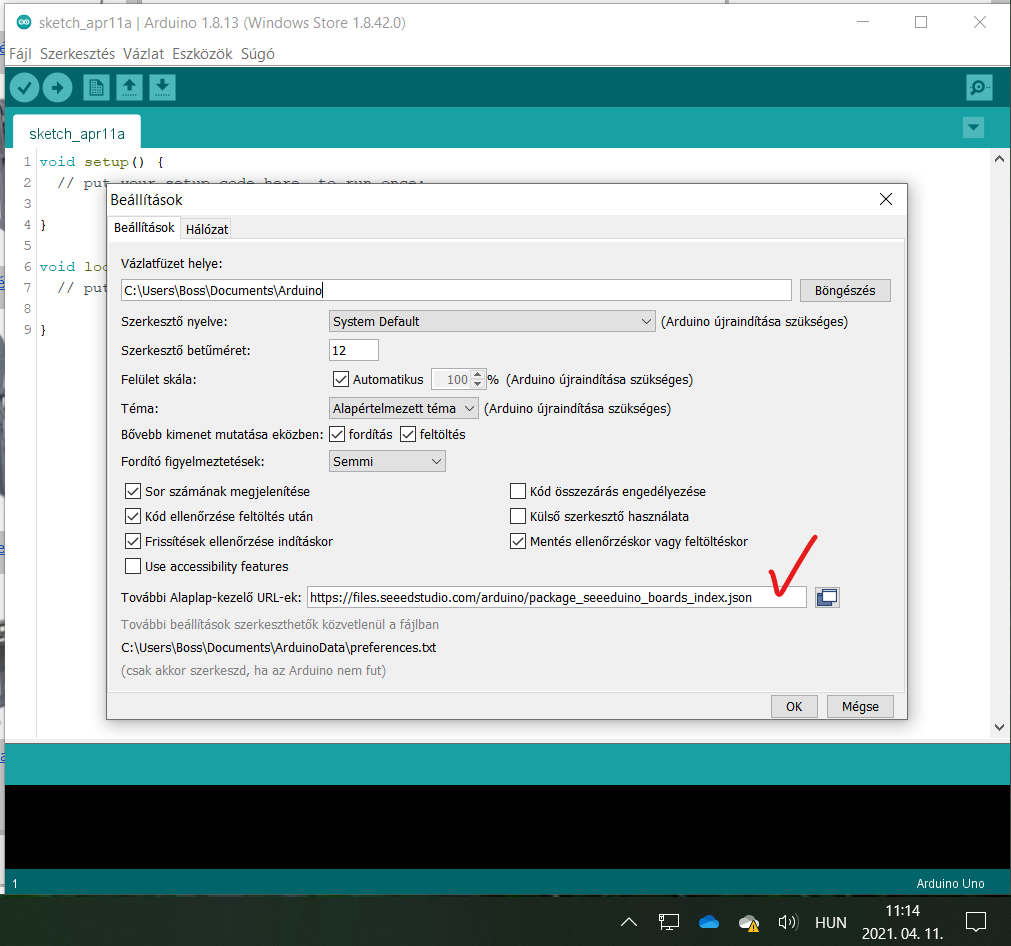Click the Mégse cancel button
Image resolution: width=1011 pixels, height=946 pixels.
[x=860, y=707]
